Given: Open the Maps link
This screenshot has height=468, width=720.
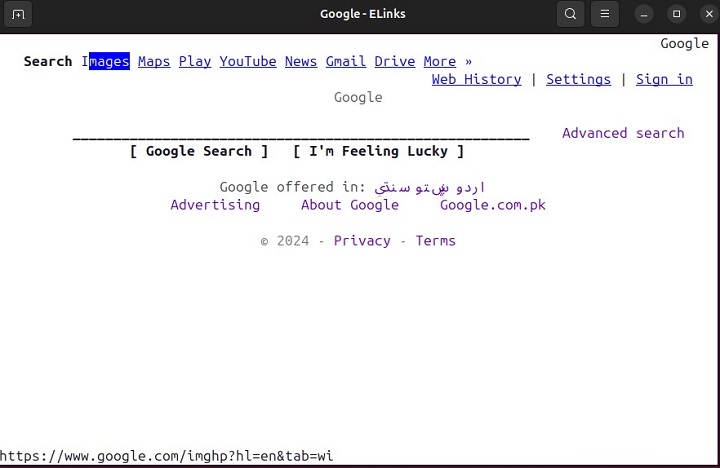Looking at the screenshot, I should click(x=154, y=62).
